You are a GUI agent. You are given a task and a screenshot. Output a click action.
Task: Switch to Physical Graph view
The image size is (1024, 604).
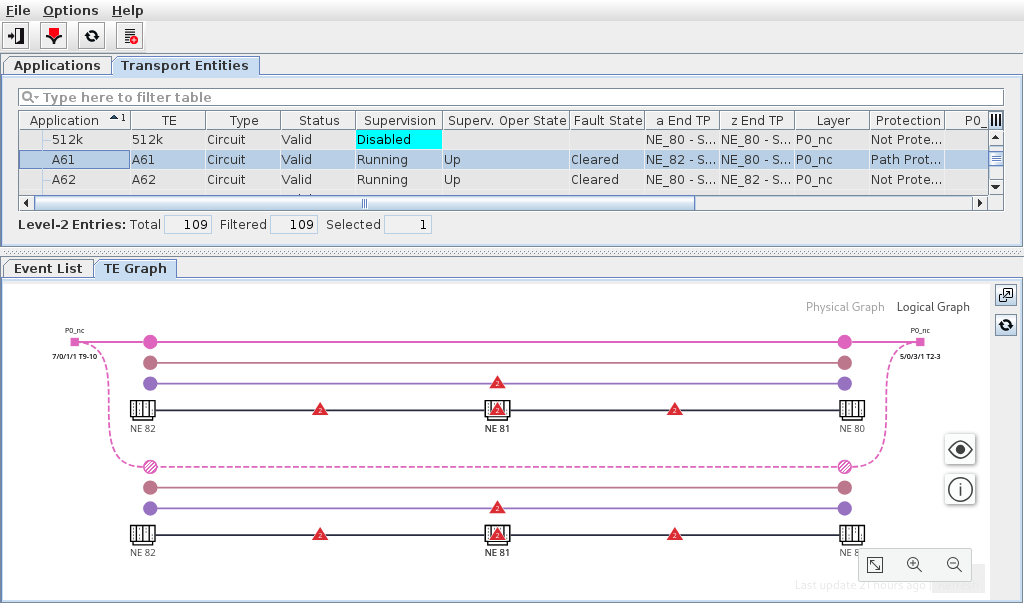tap(845, 307)
